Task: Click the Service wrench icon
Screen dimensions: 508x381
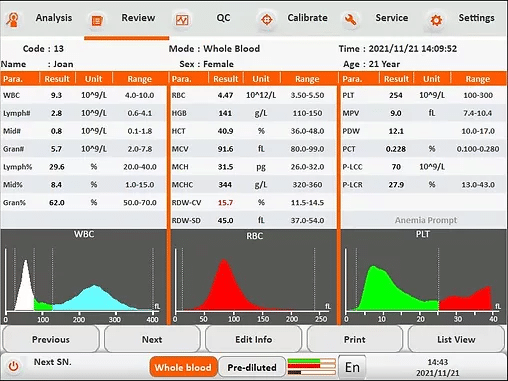Action: click(350, 20)
